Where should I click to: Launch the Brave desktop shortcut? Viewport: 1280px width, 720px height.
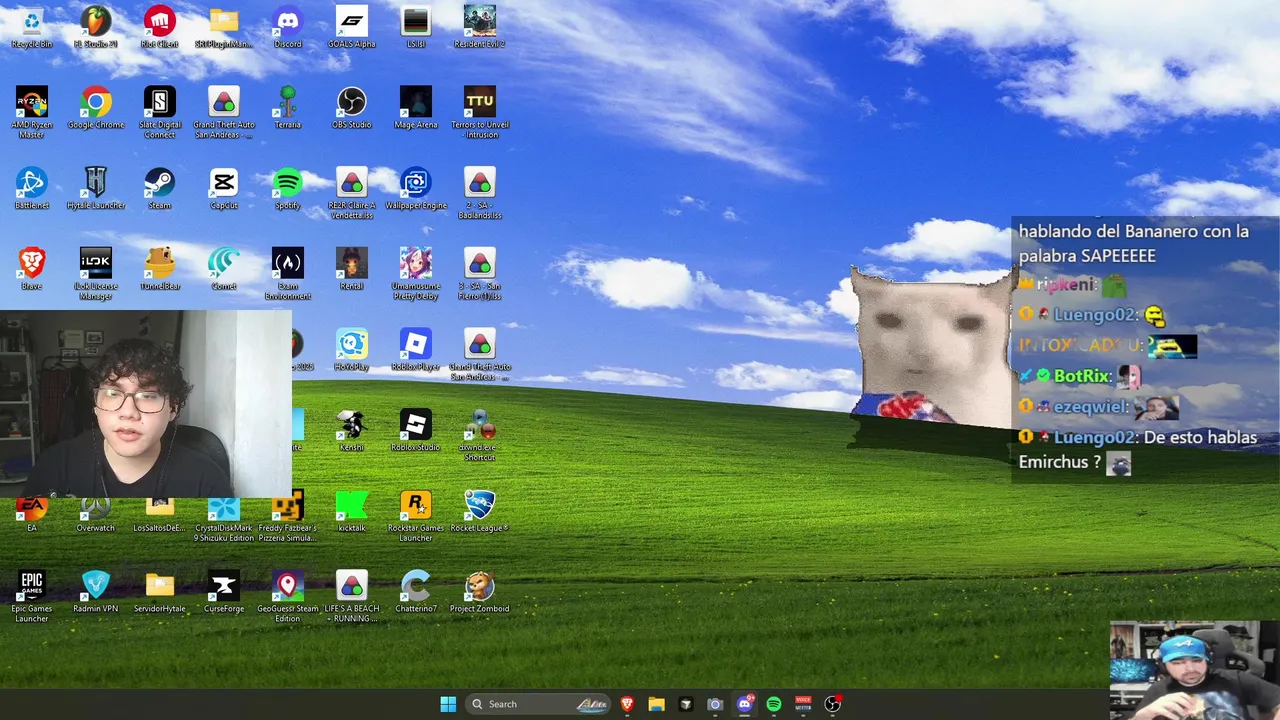tap(32, 270)
